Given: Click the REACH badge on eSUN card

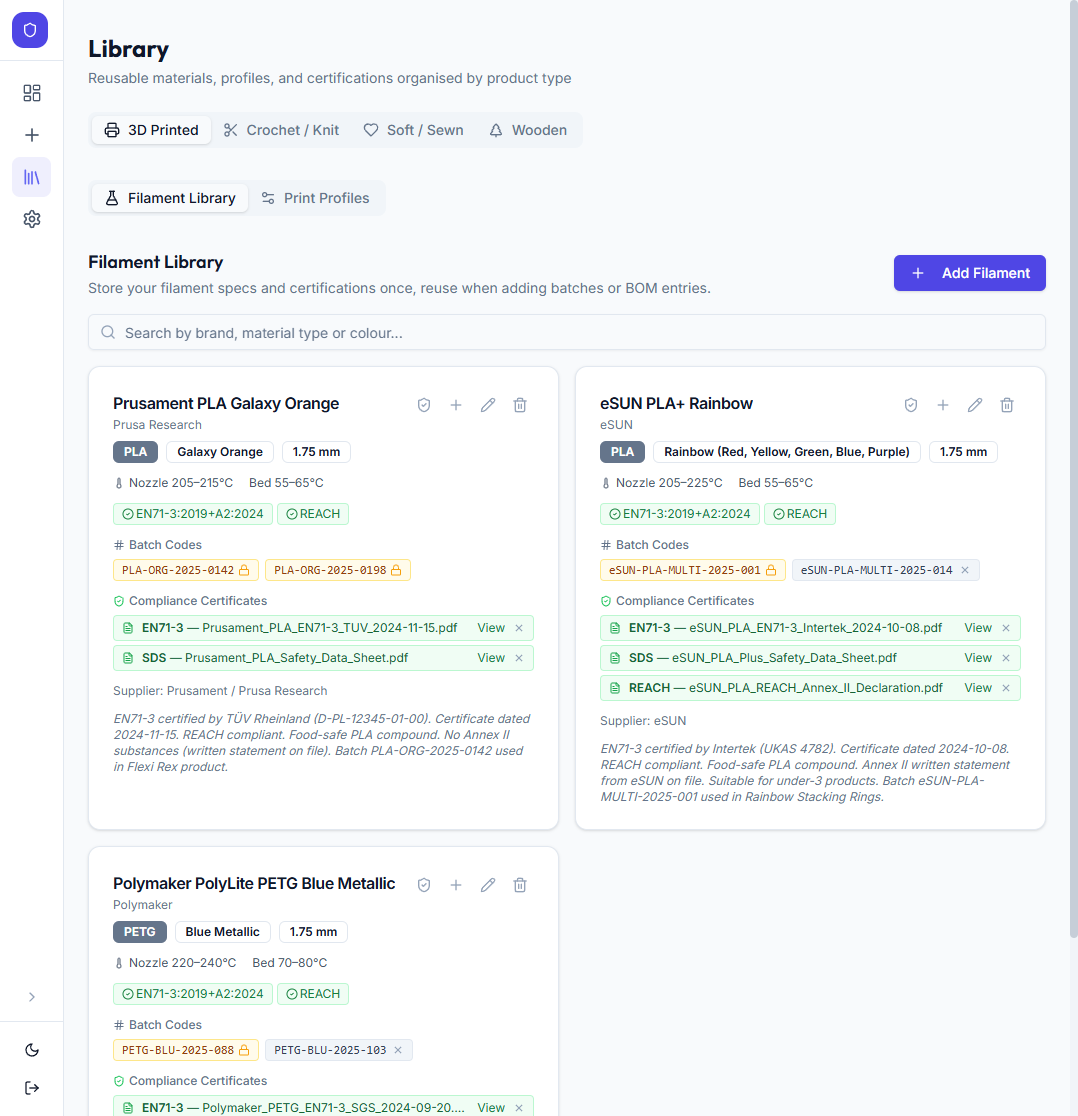Looking at the screenshot, I should coord(800,514).
